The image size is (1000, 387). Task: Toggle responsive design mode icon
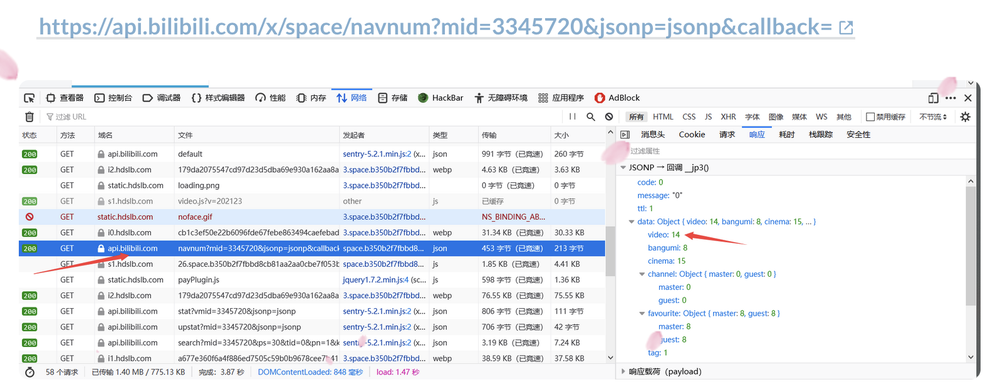(933, 98)
